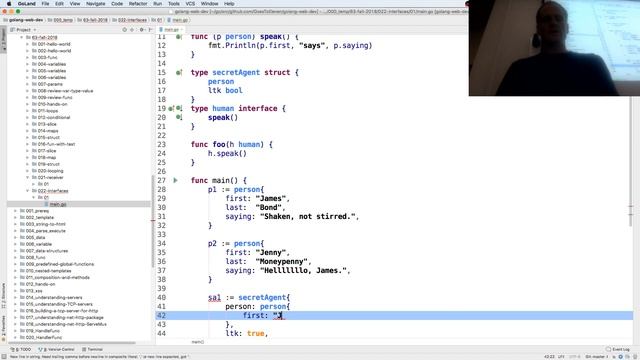640x360 pixels.
Task: Select the 011_composition-and-methods folder
Action: pos(58,278)
